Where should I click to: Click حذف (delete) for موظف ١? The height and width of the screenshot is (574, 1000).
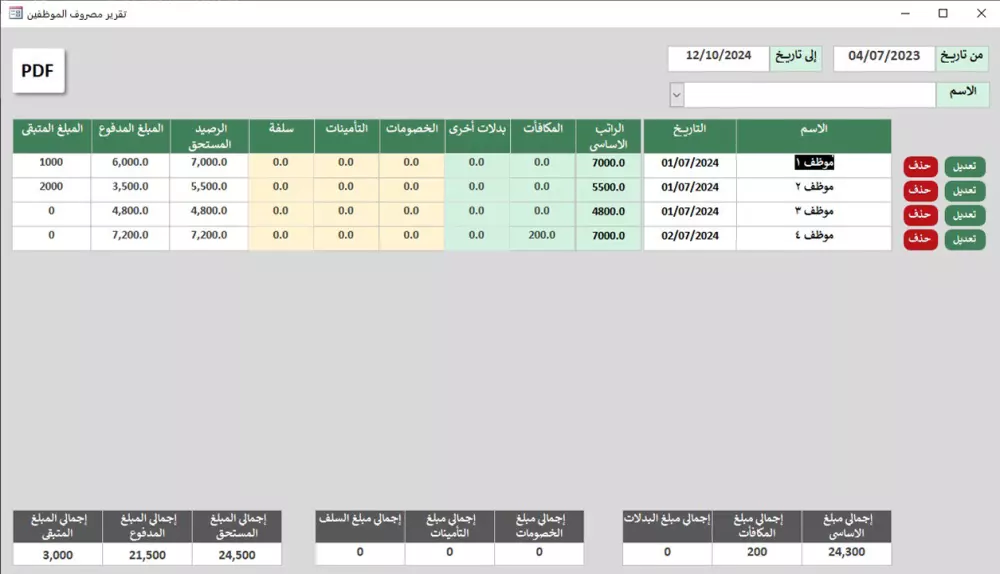pos(920,166)
